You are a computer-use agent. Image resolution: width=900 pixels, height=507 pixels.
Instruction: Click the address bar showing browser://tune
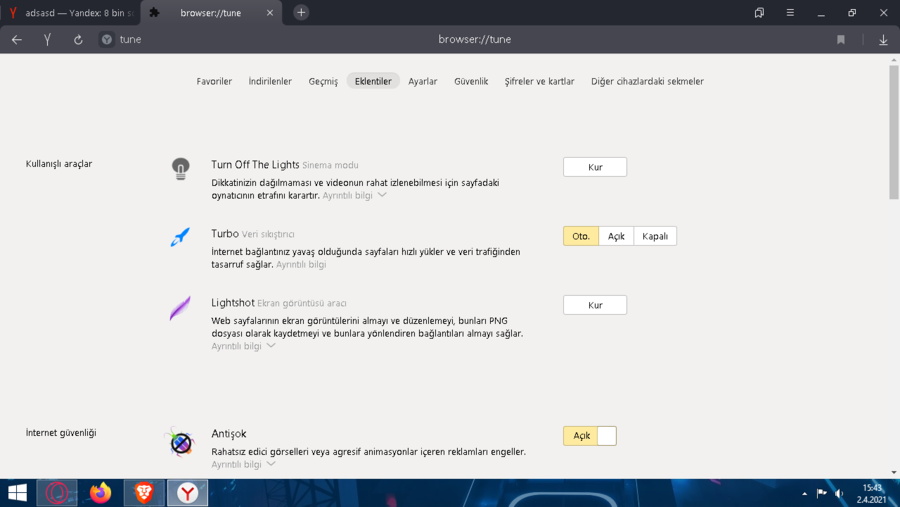tap(474, 40)
